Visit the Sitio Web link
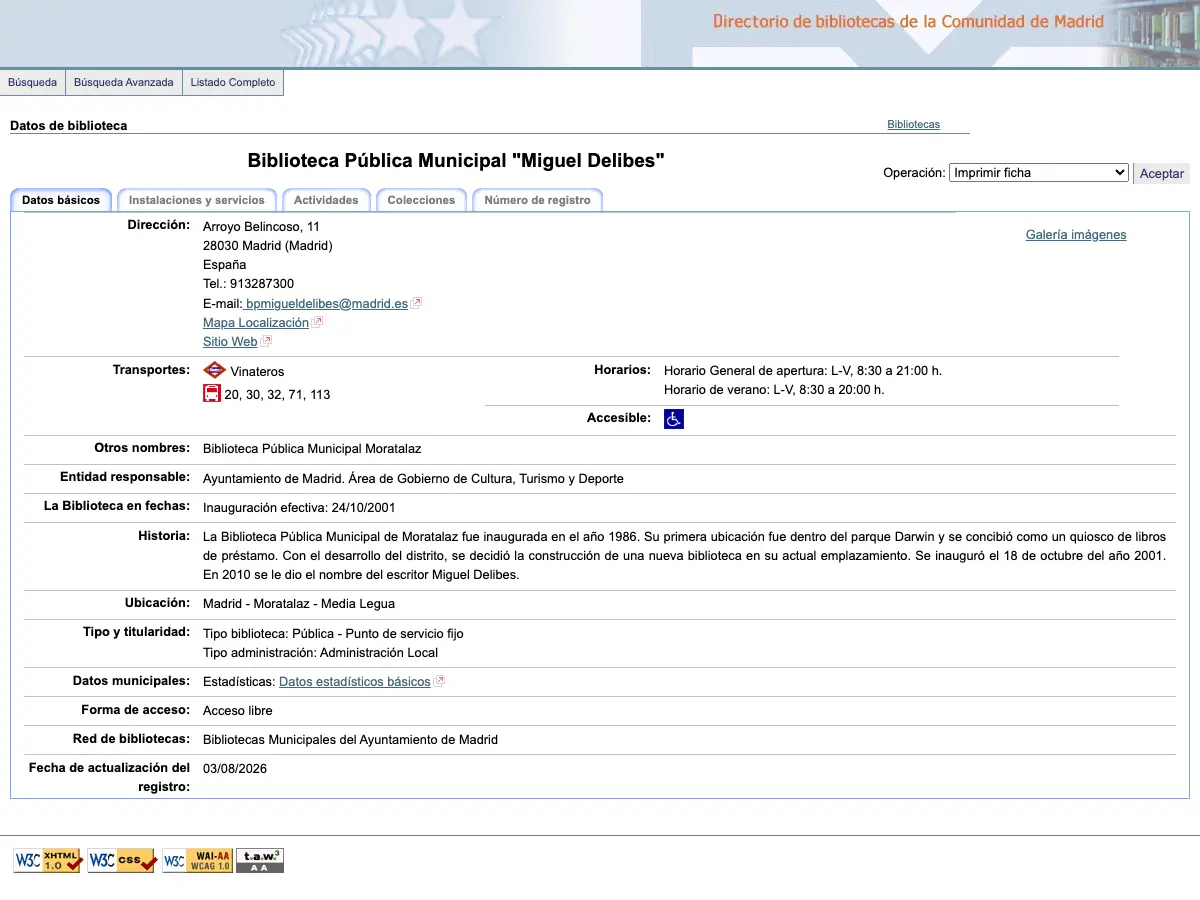This screenshot has height=900, width=1200. coord(230,341)
